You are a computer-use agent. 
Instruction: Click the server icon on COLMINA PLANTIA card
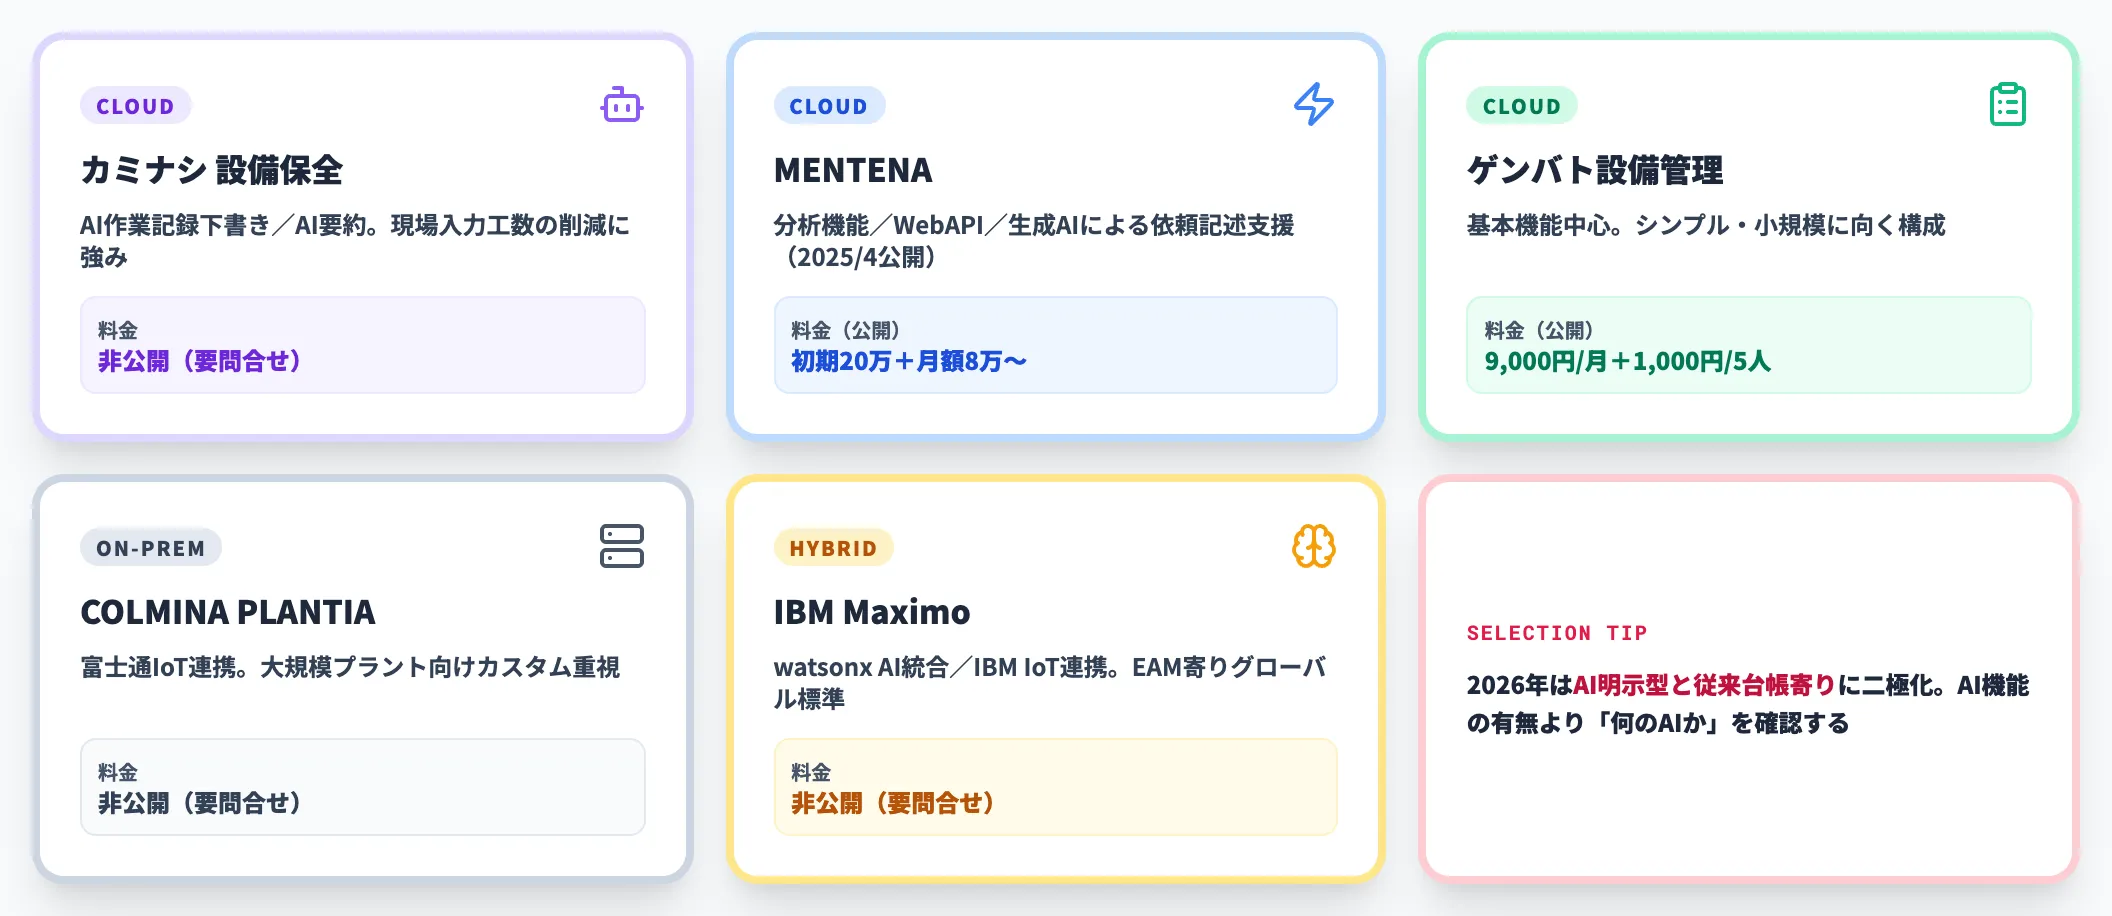click(621, 546)
